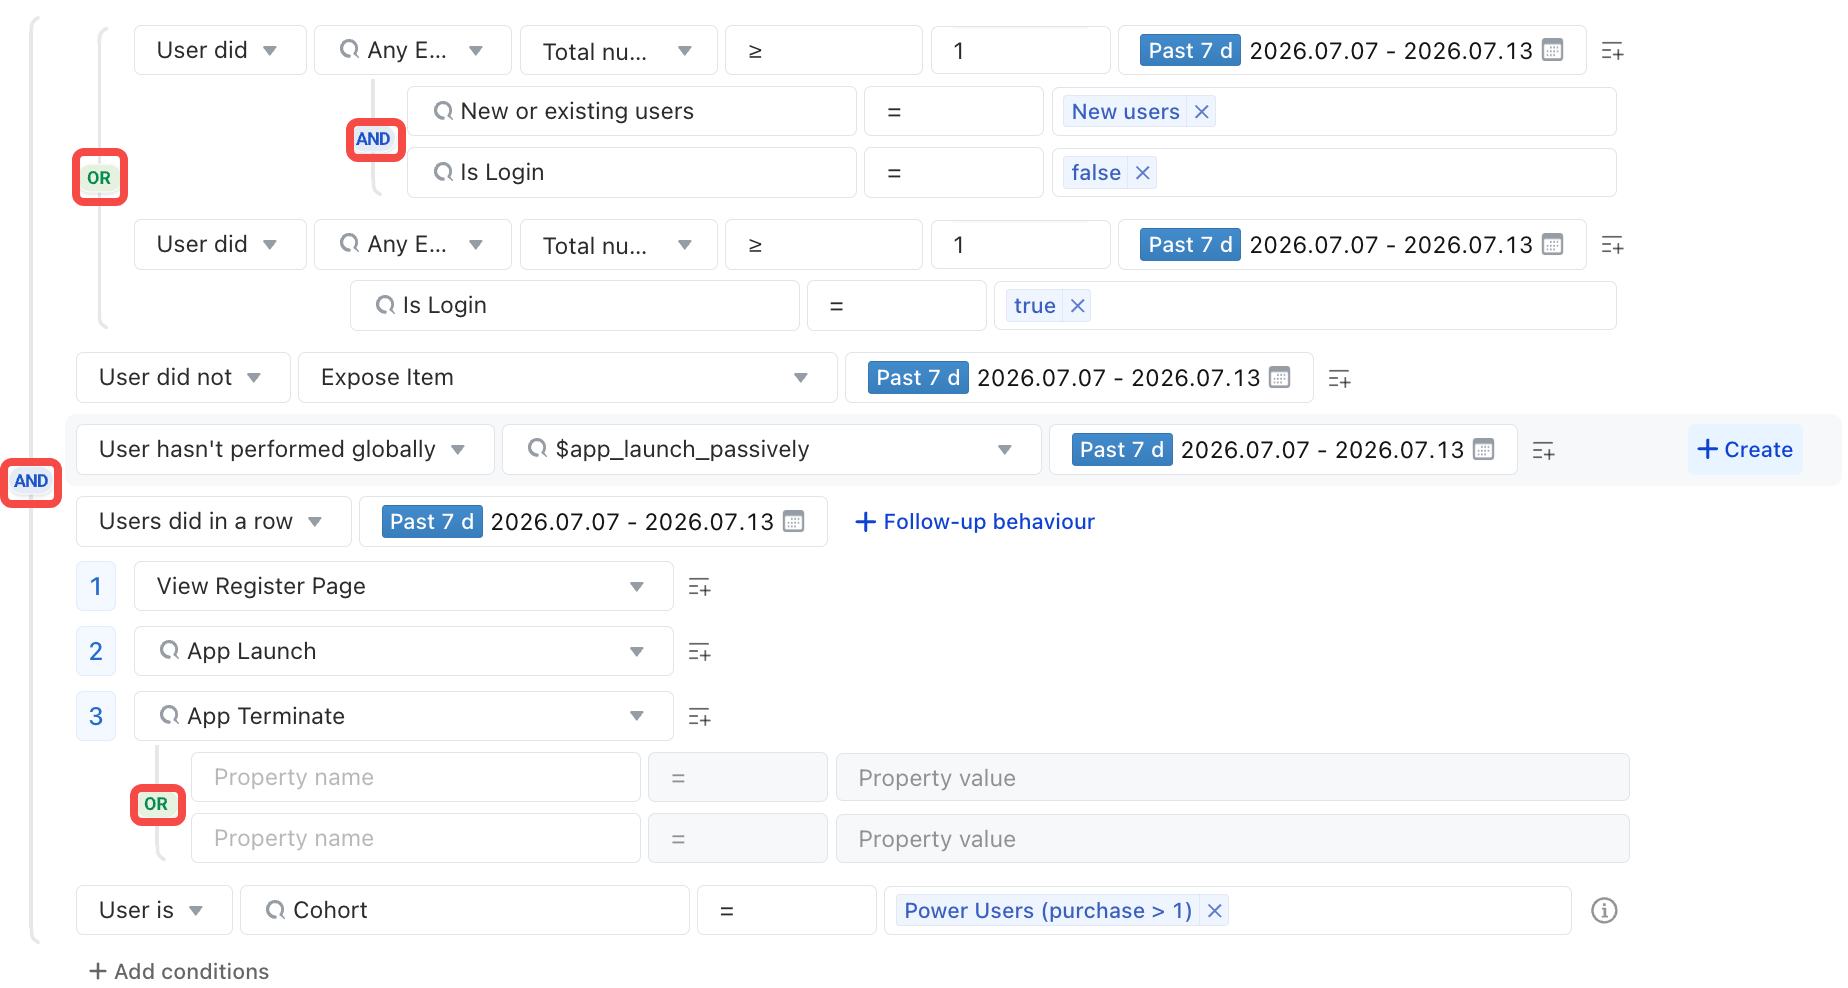Viewport: 1848px width, 988px height.
Task: Toggle the OR operator beside Property name rows
Action: pos(156,804)
